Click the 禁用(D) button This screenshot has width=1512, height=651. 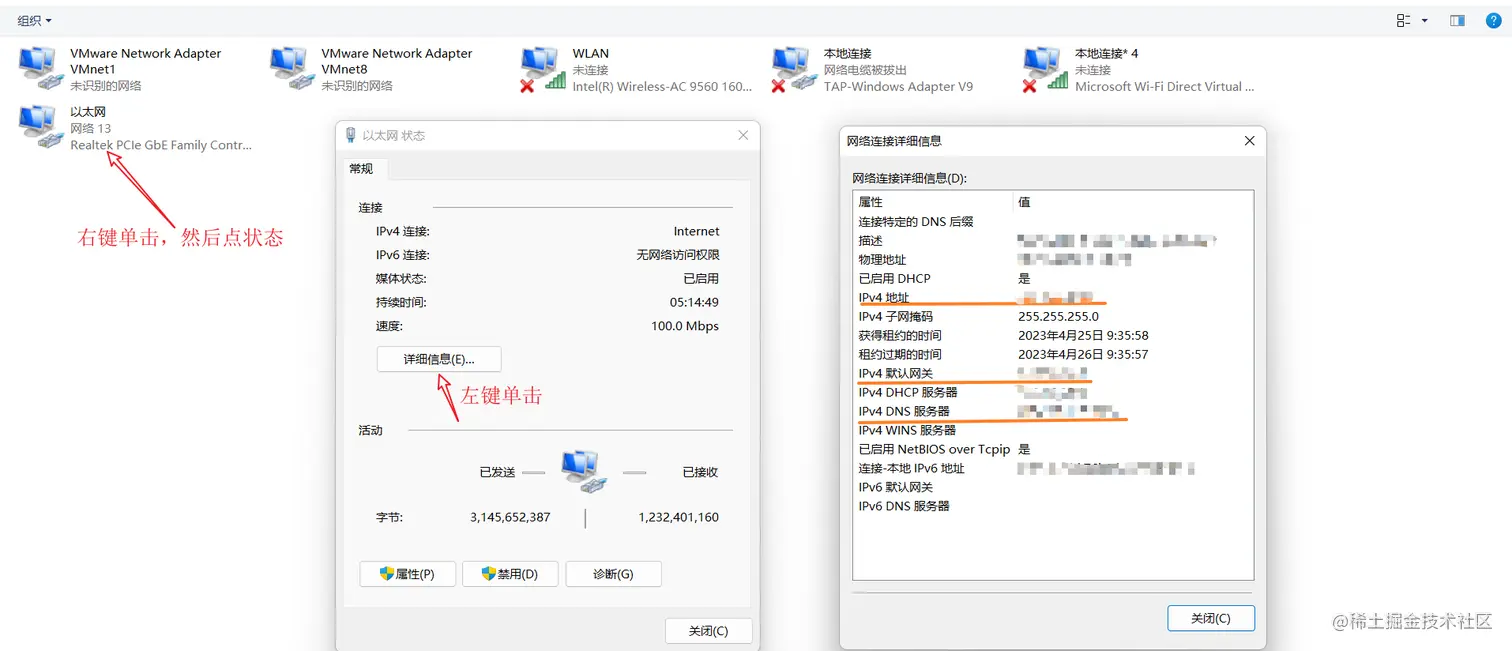pos(510,574)
